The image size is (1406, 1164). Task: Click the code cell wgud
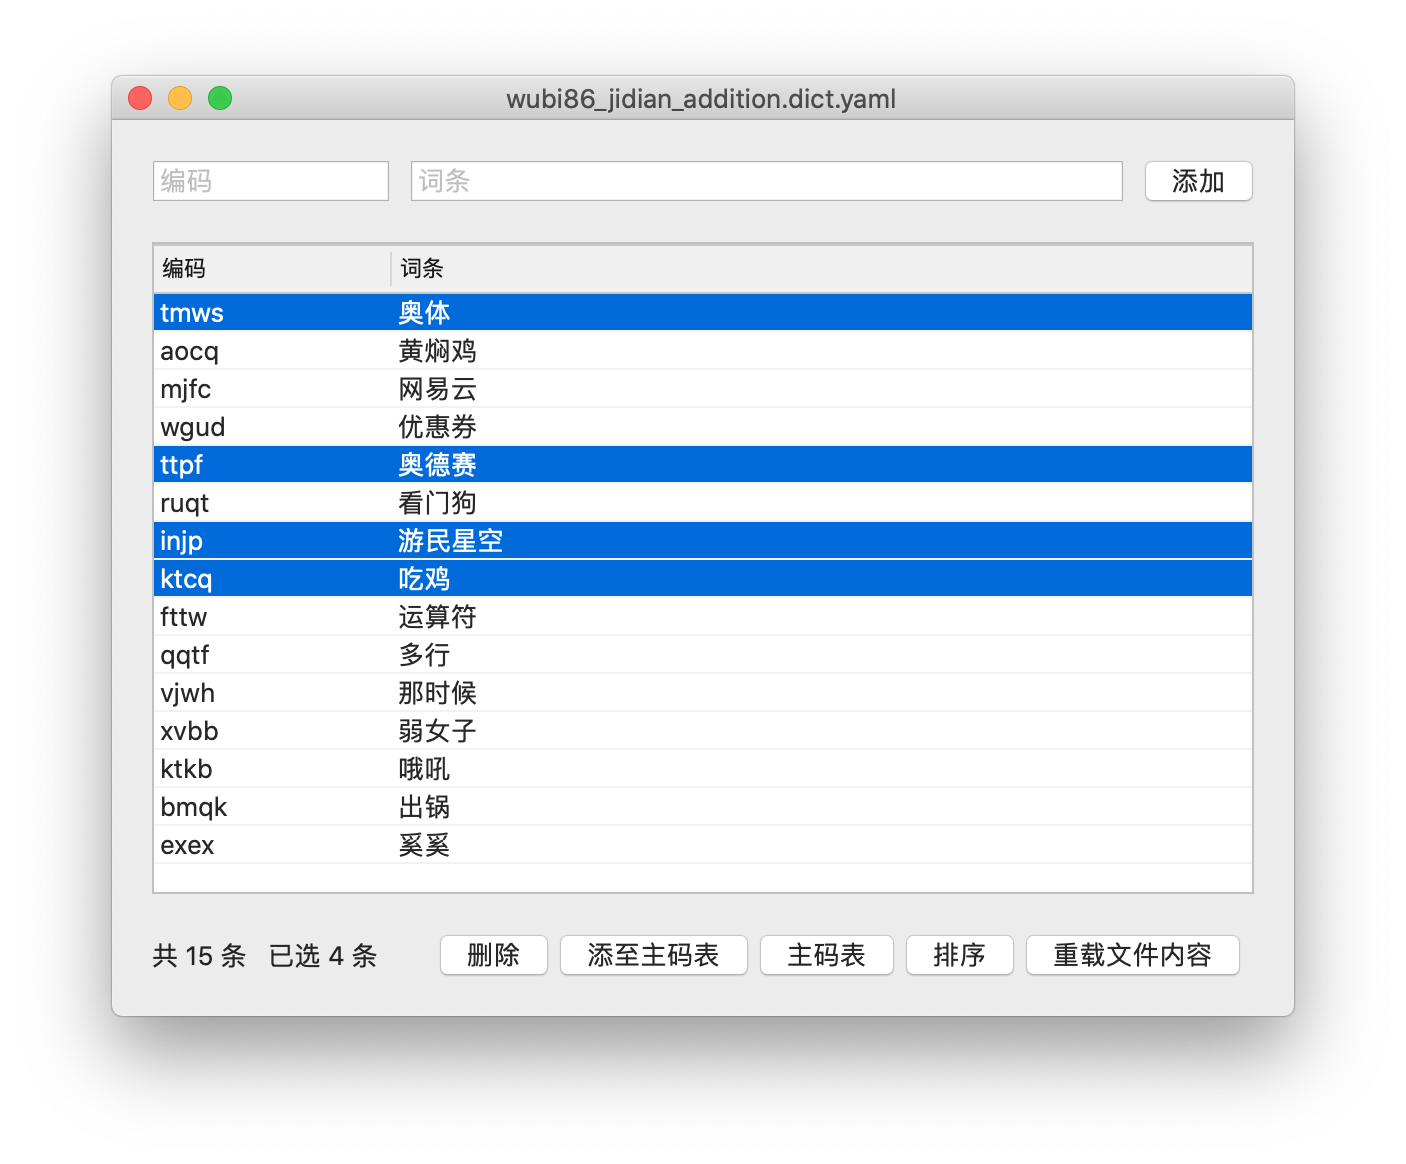pyautogui.click(x=192, y=428)
